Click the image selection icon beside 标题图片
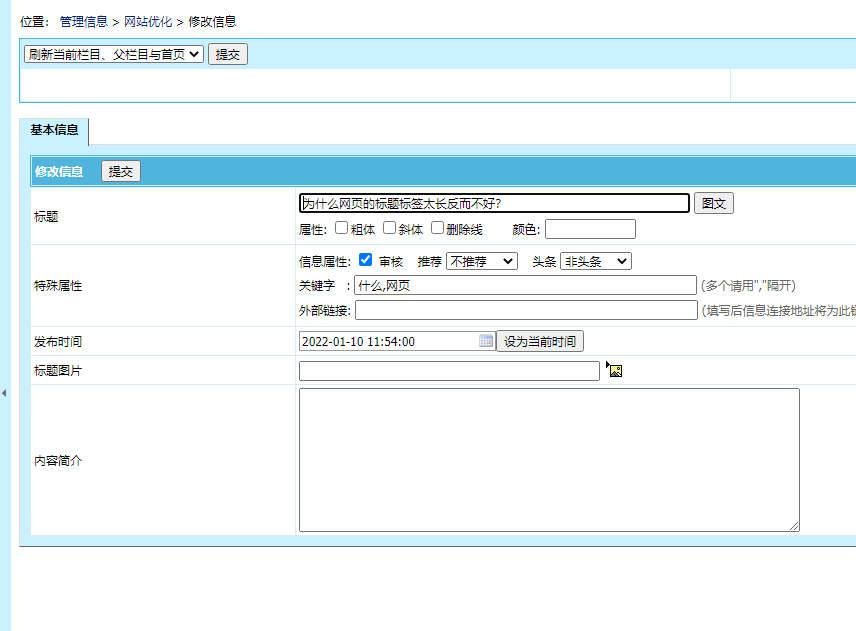The image size is (856, 631). [x=614, y=370]
